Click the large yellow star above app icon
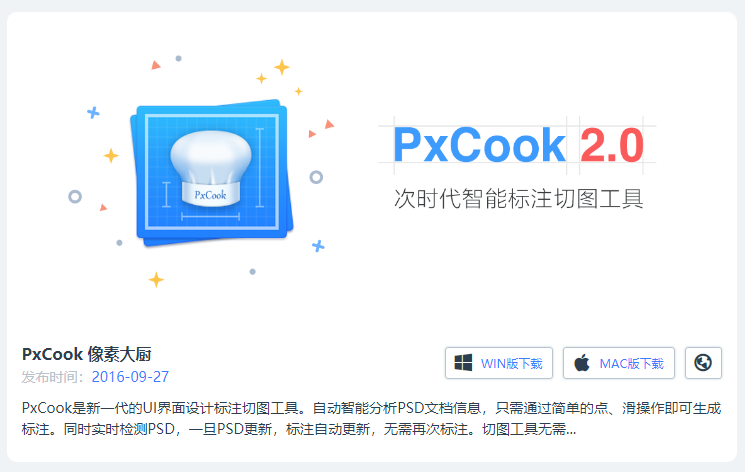The width and height of the screenshot is (745, 472). pyautogui.click(x=282, y=67)
